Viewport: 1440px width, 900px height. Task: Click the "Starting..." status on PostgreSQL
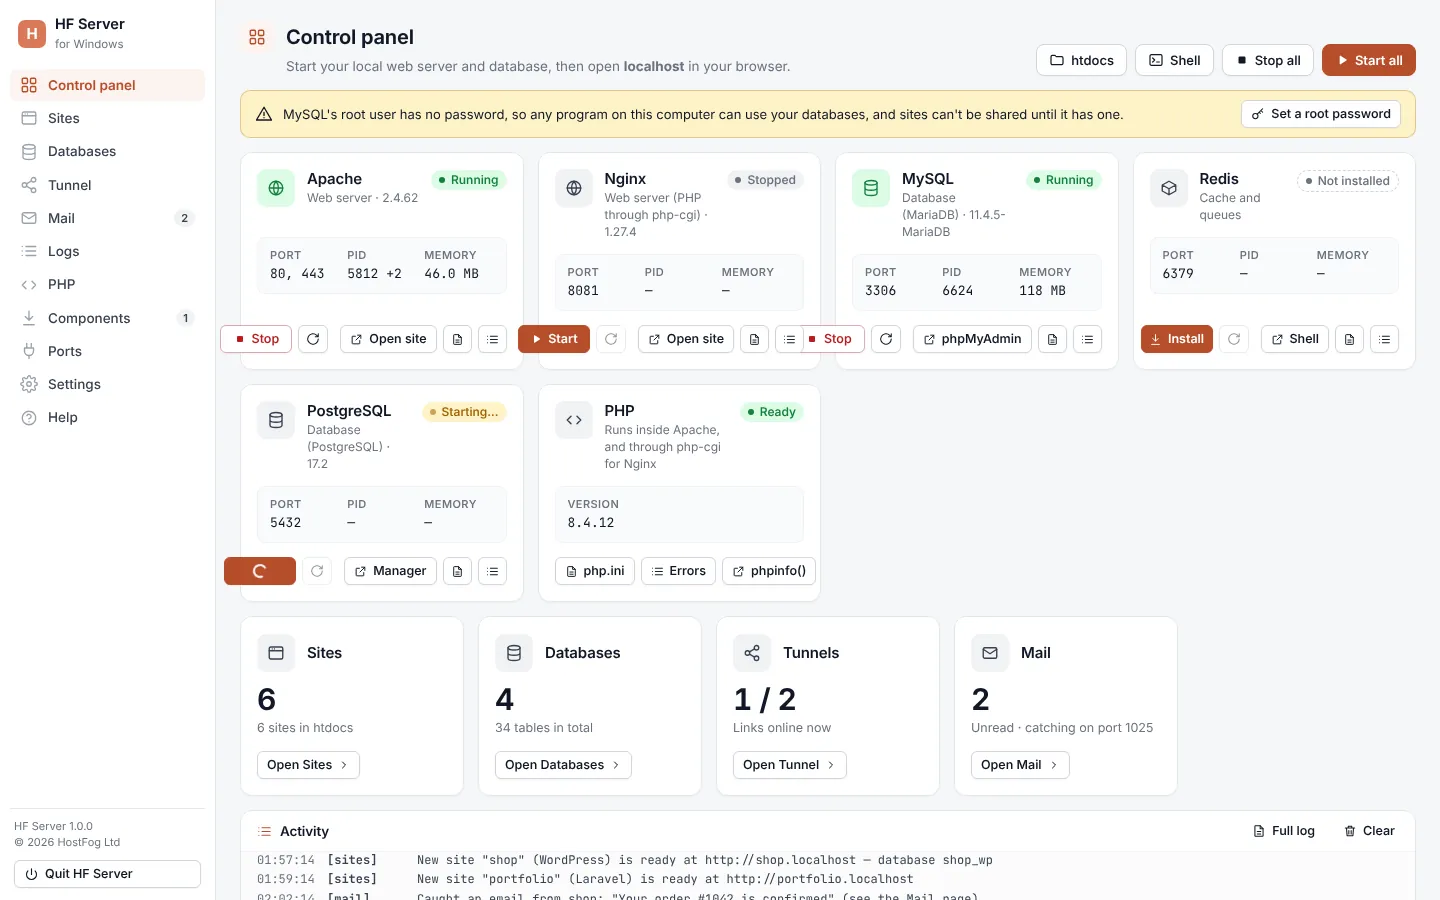(464, 412)
